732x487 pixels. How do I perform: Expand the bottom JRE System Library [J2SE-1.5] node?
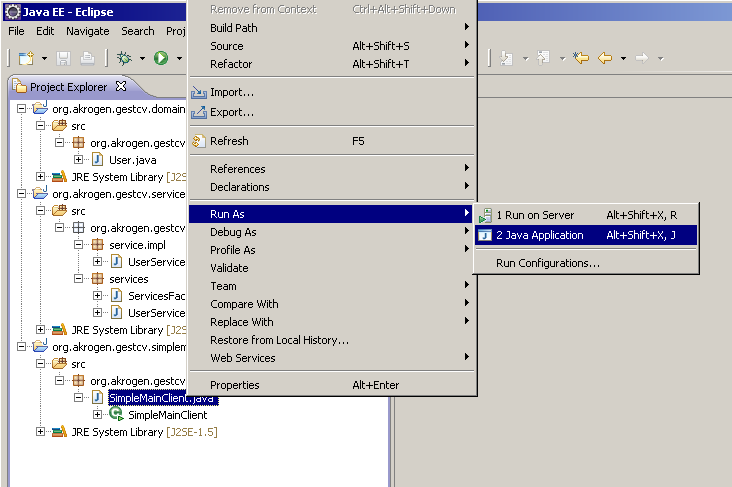[x=41, y=432]
